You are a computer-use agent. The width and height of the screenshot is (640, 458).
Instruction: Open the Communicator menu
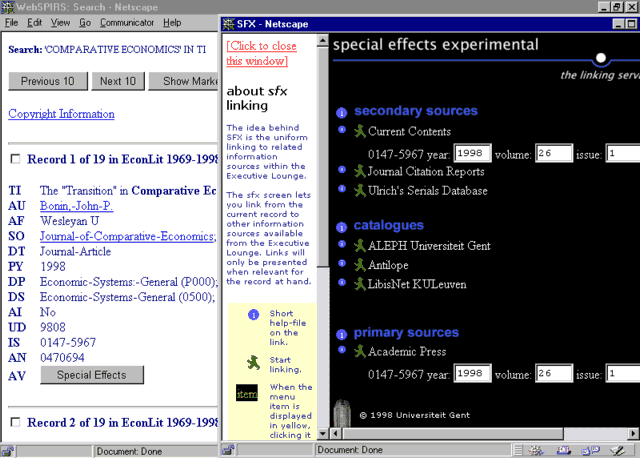(x=127, y=22)
